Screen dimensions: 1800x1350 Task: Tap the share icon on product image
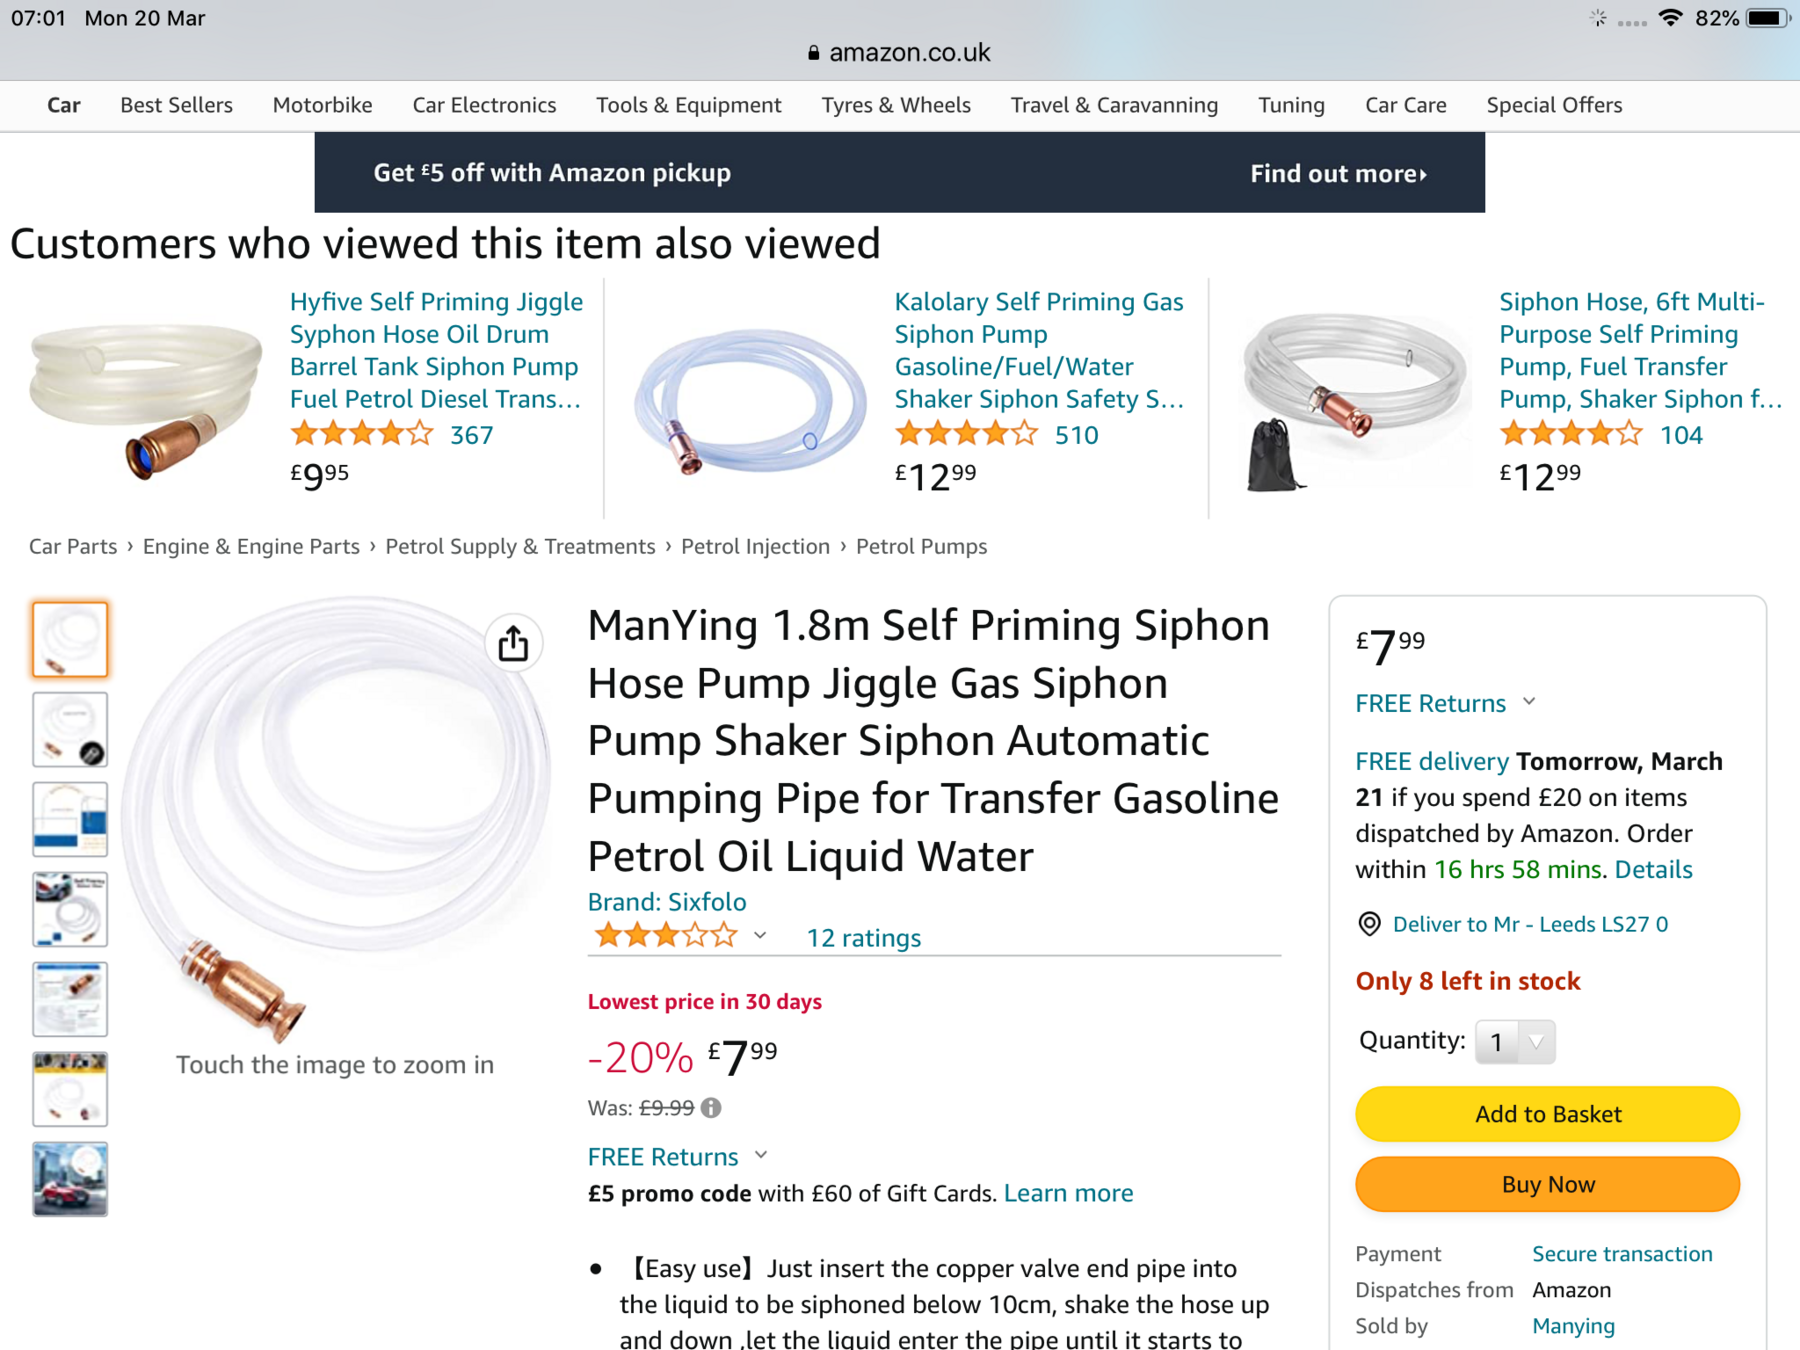pos(513,643)
